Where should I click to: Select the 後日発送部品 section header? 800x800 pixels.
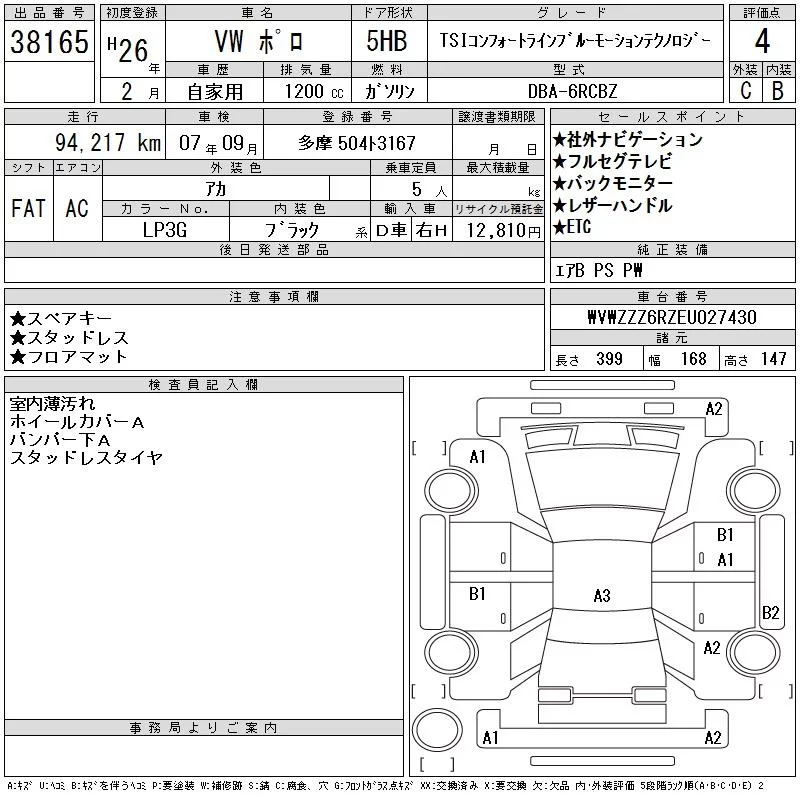(x=274, y=250)
